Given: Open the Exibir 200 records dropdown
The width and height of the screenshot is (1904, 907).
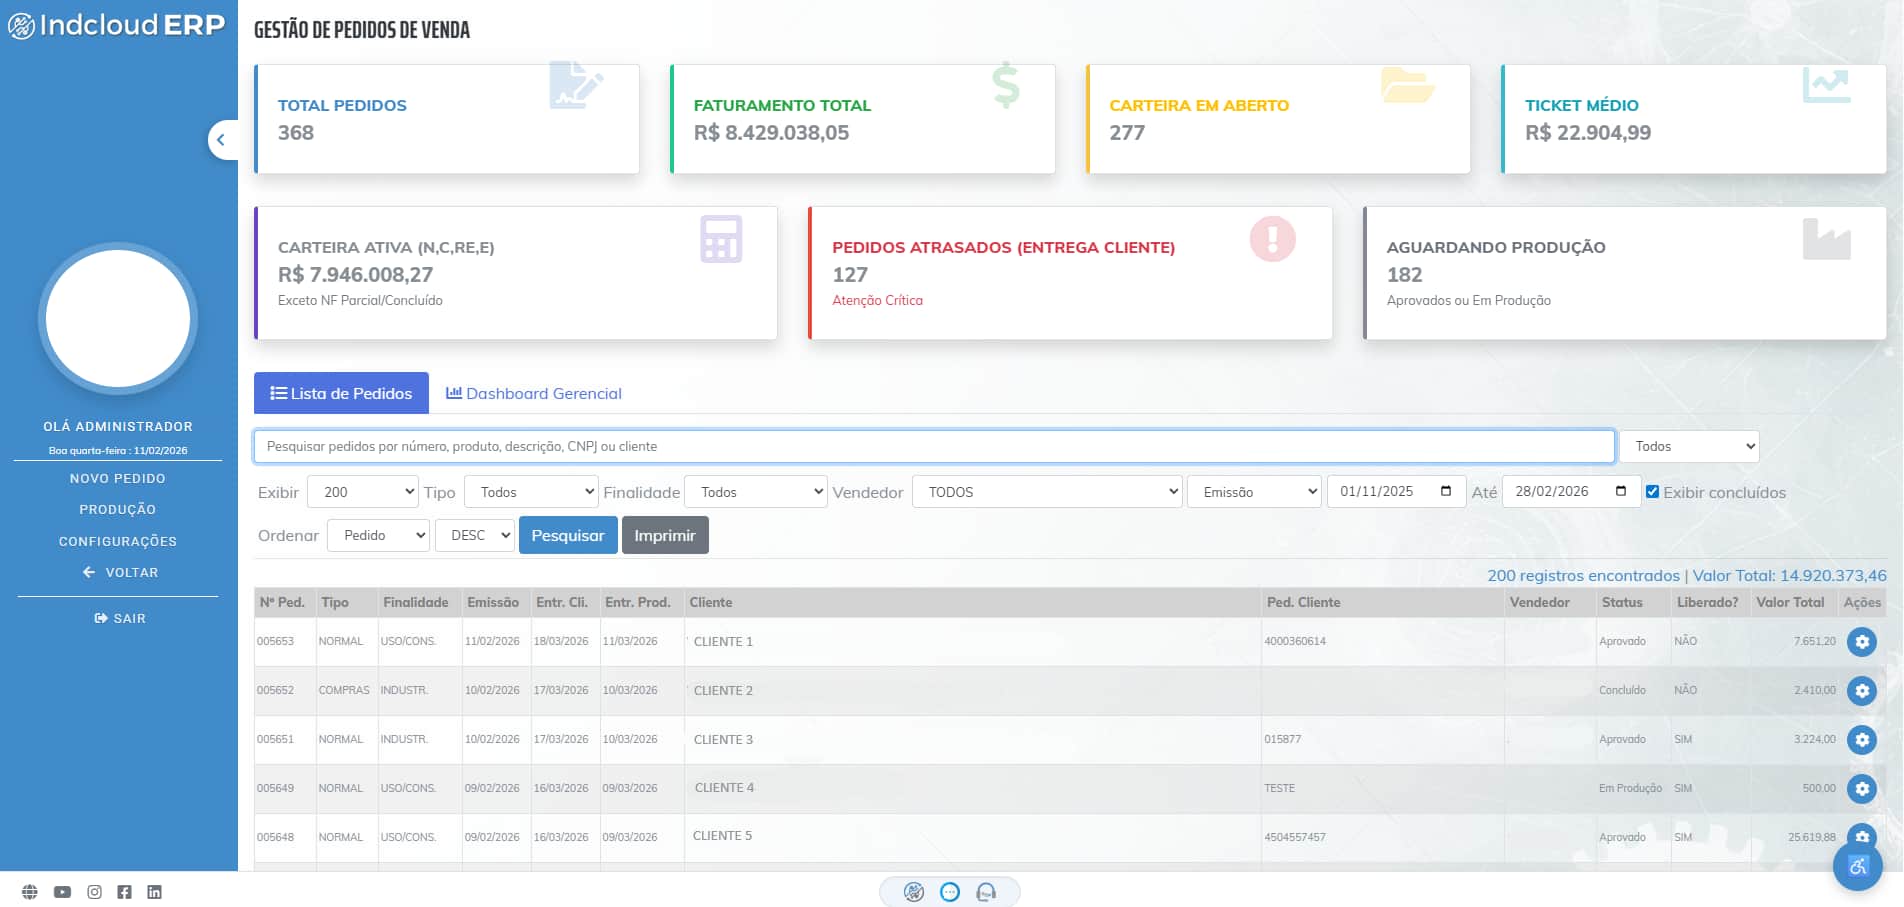Looking at the screenshot, I should [363, 492].
